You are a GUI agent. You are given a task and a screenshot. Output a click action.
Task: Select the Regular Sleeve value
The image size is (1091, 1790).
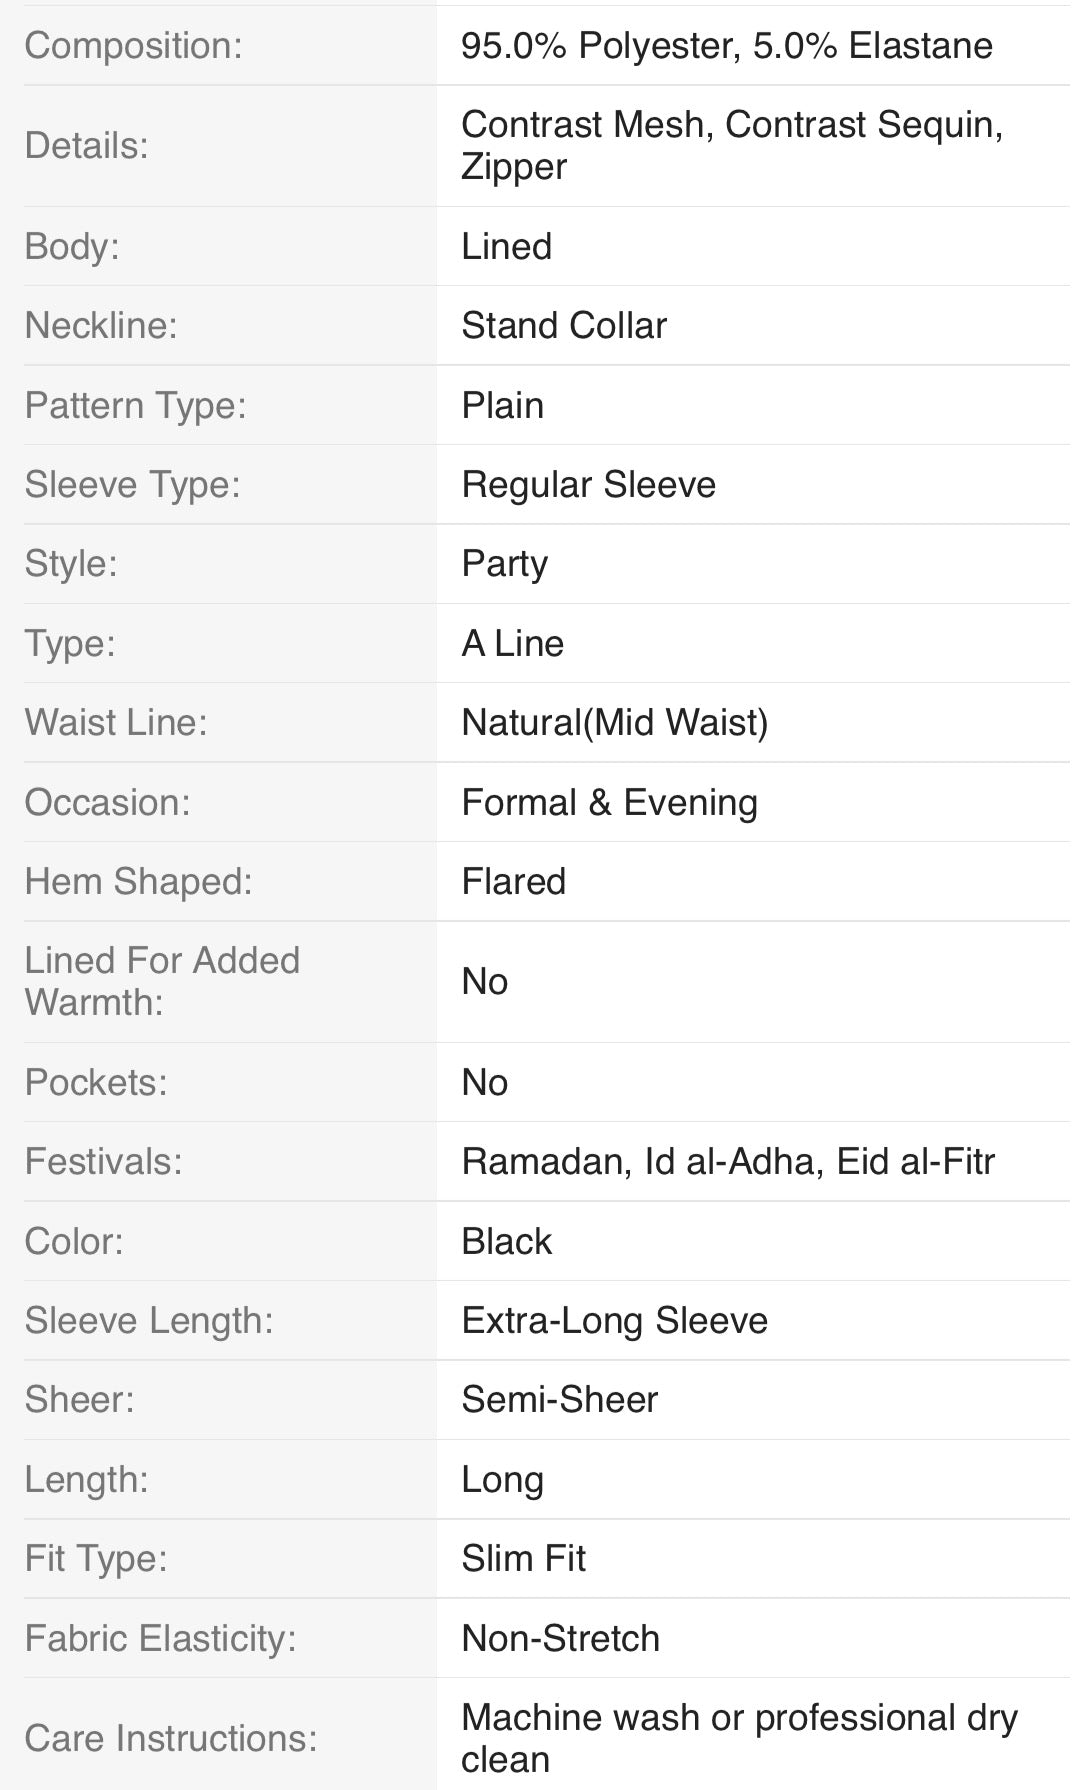[x=588, y=485]
